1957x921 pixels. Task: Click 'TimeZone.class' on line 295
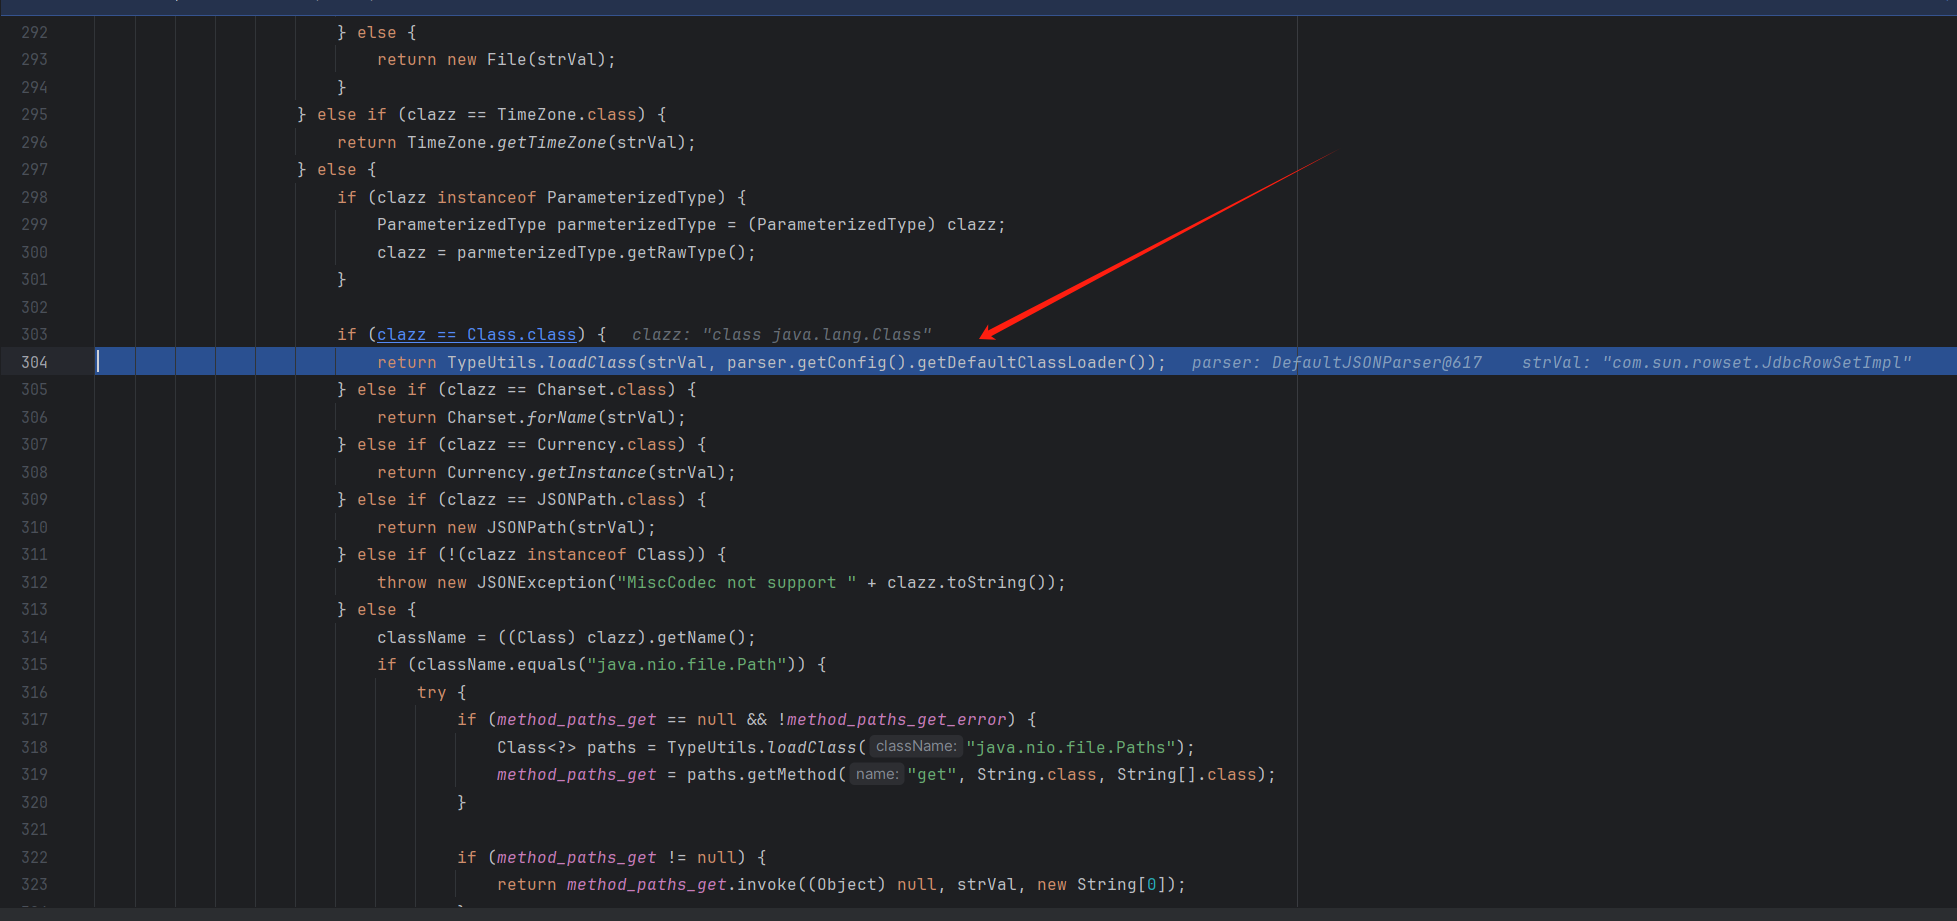[x=567, y=114]
